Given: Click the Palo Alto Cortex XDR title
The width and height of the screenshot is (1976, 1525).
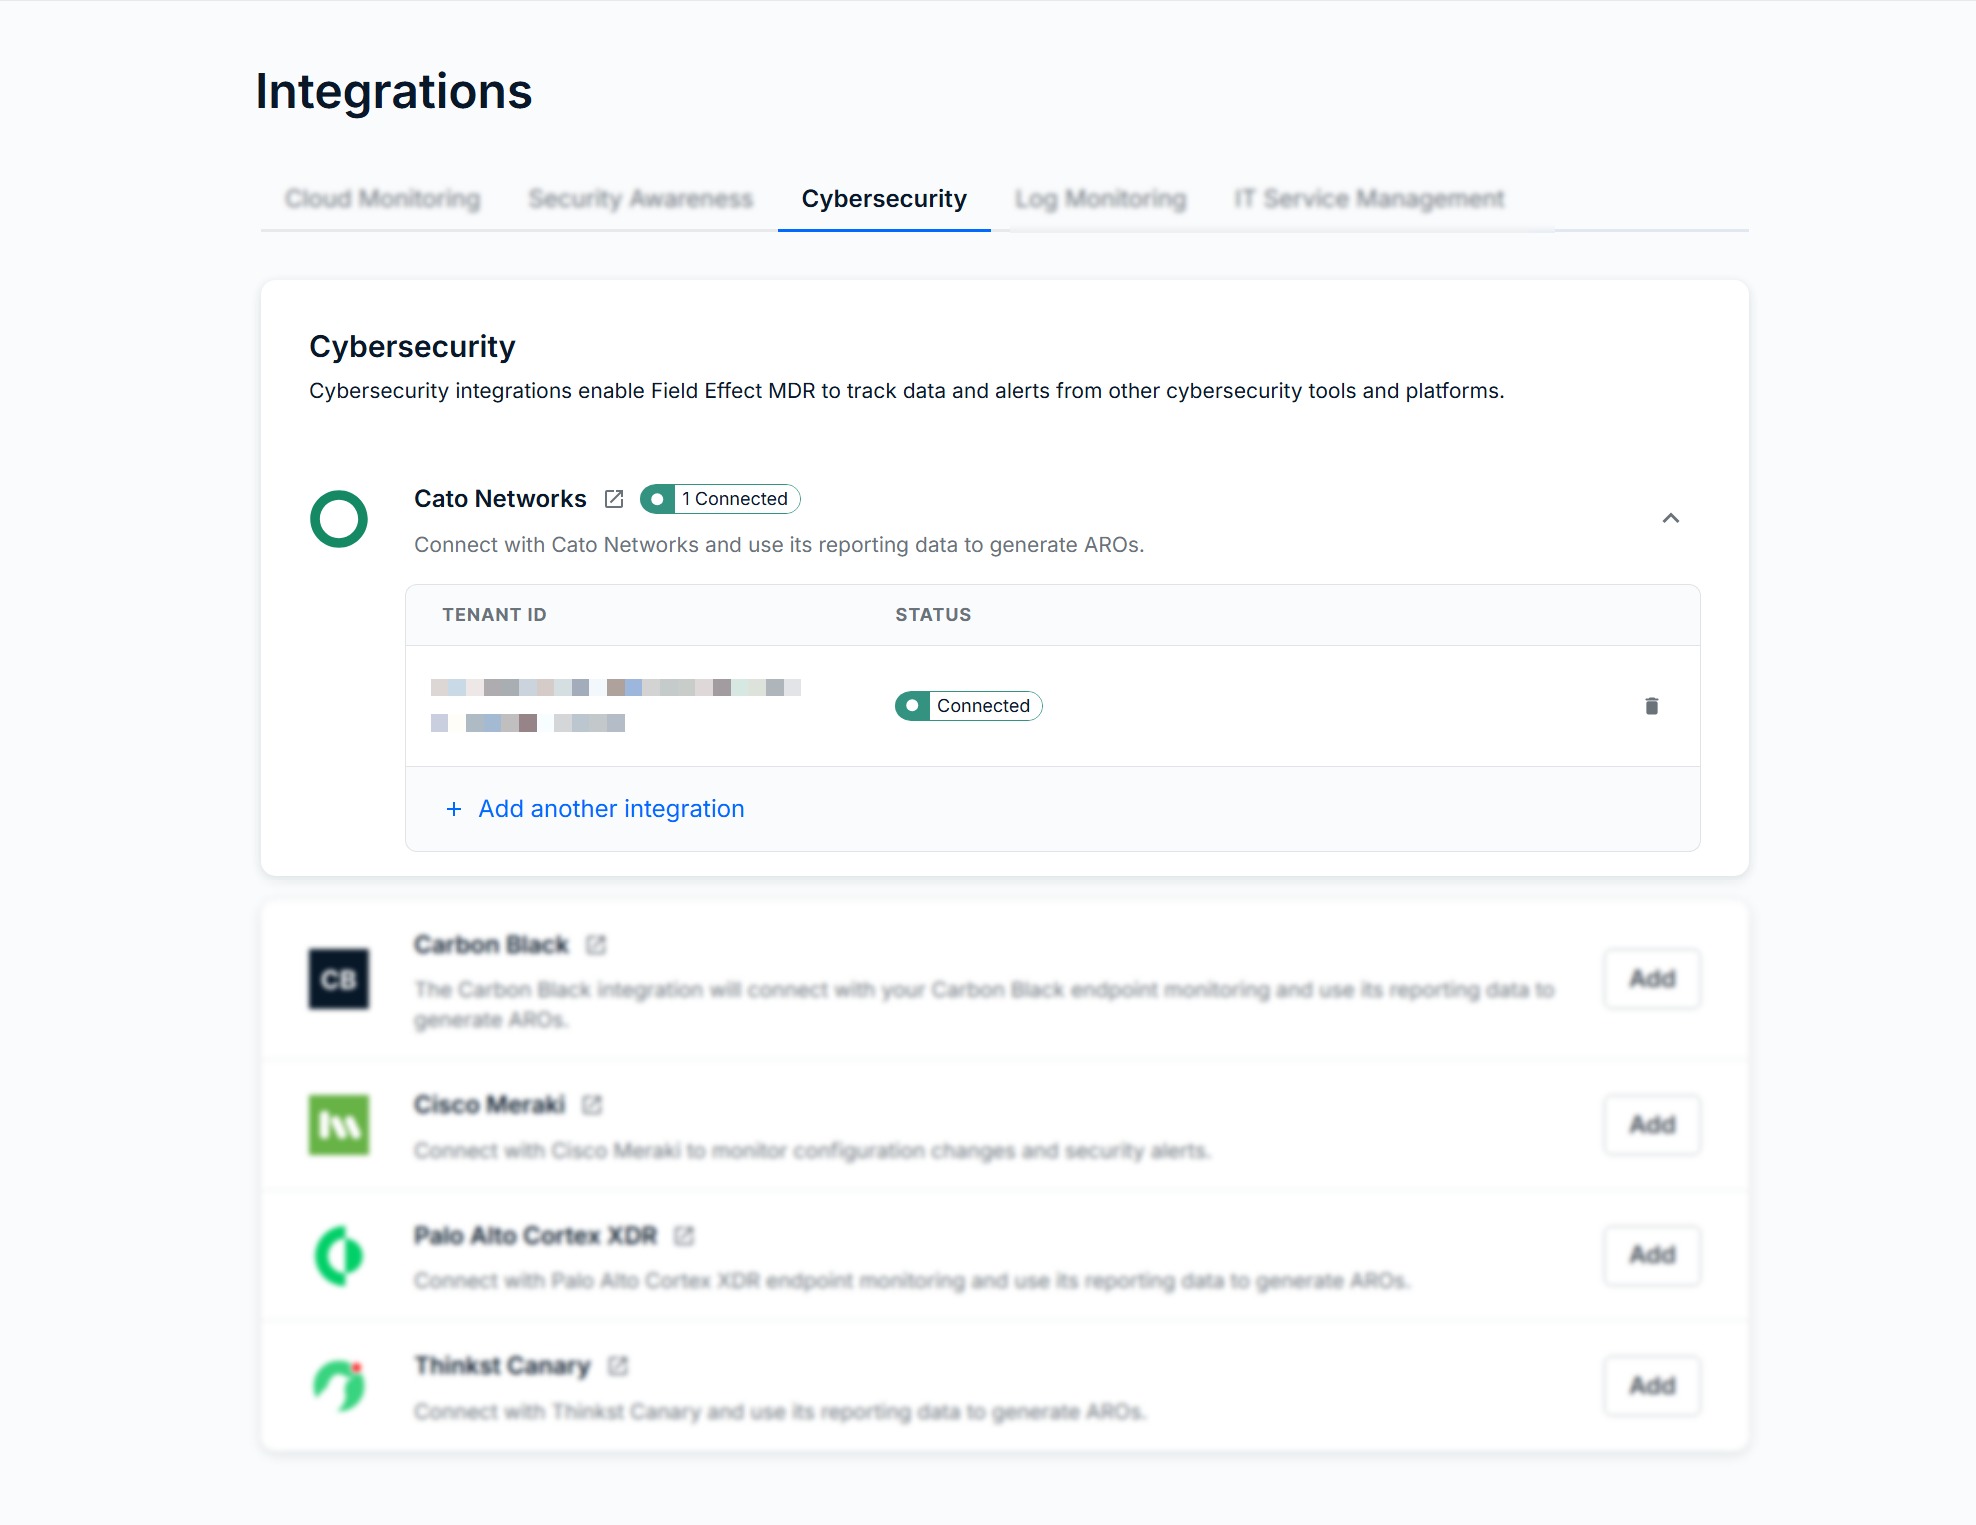Looking at the screenshot, I should [x=535, y=1236].
